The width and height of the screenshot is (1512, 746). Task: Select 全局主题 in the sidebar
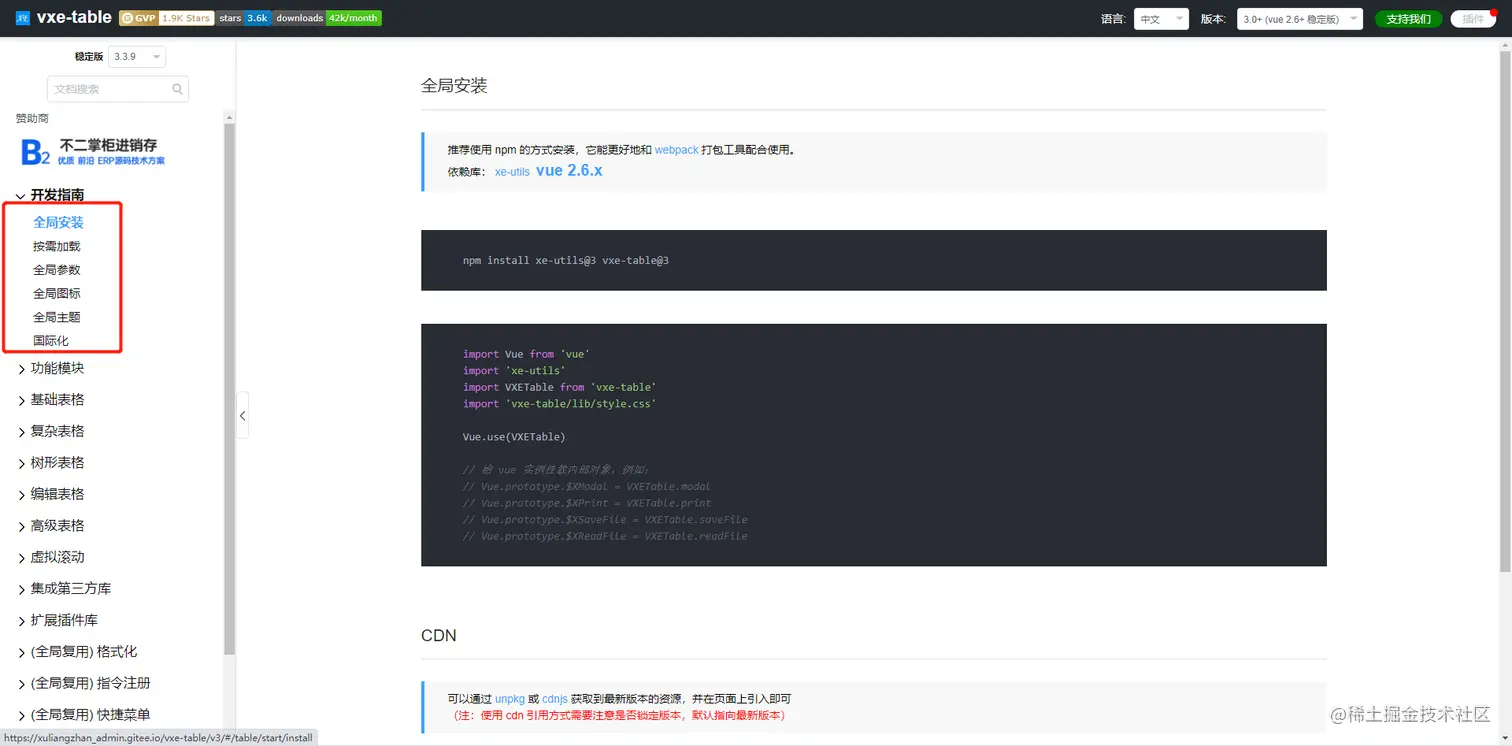[x=57, y=317]
